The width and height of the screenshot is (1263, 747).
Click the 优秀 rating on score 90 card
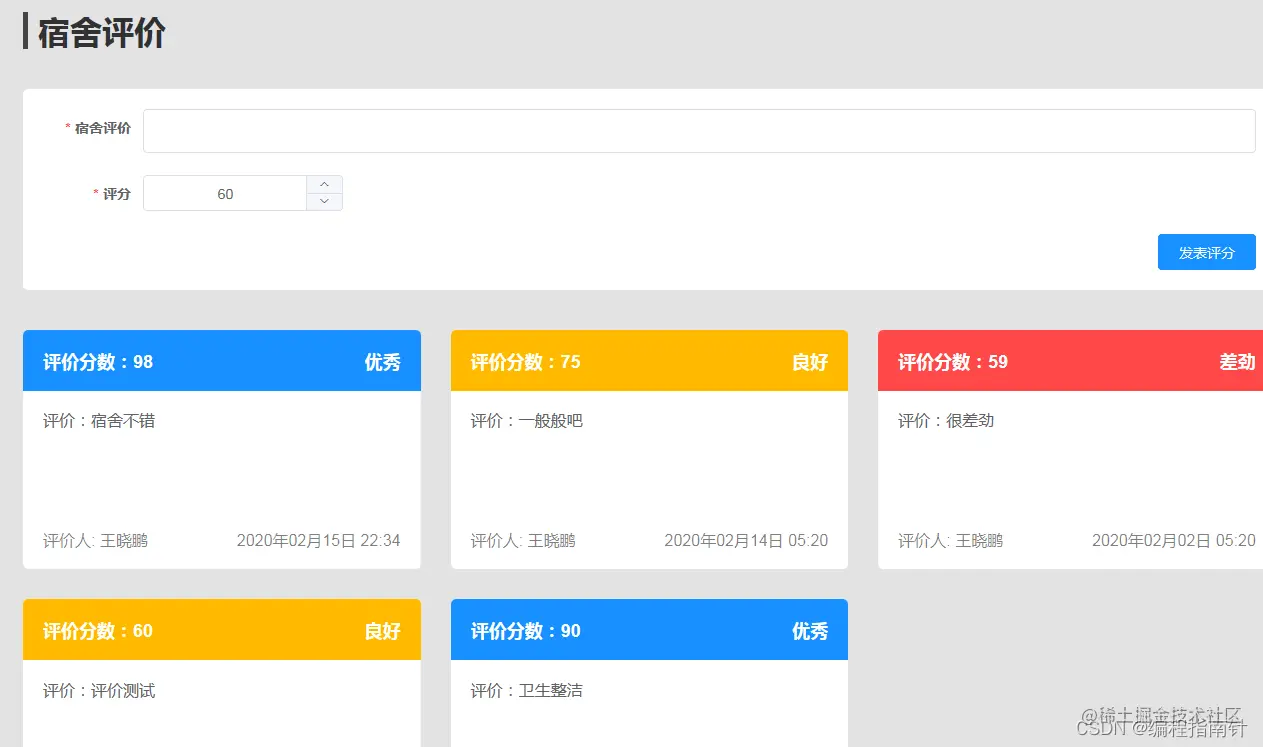[x=810, y=631]
